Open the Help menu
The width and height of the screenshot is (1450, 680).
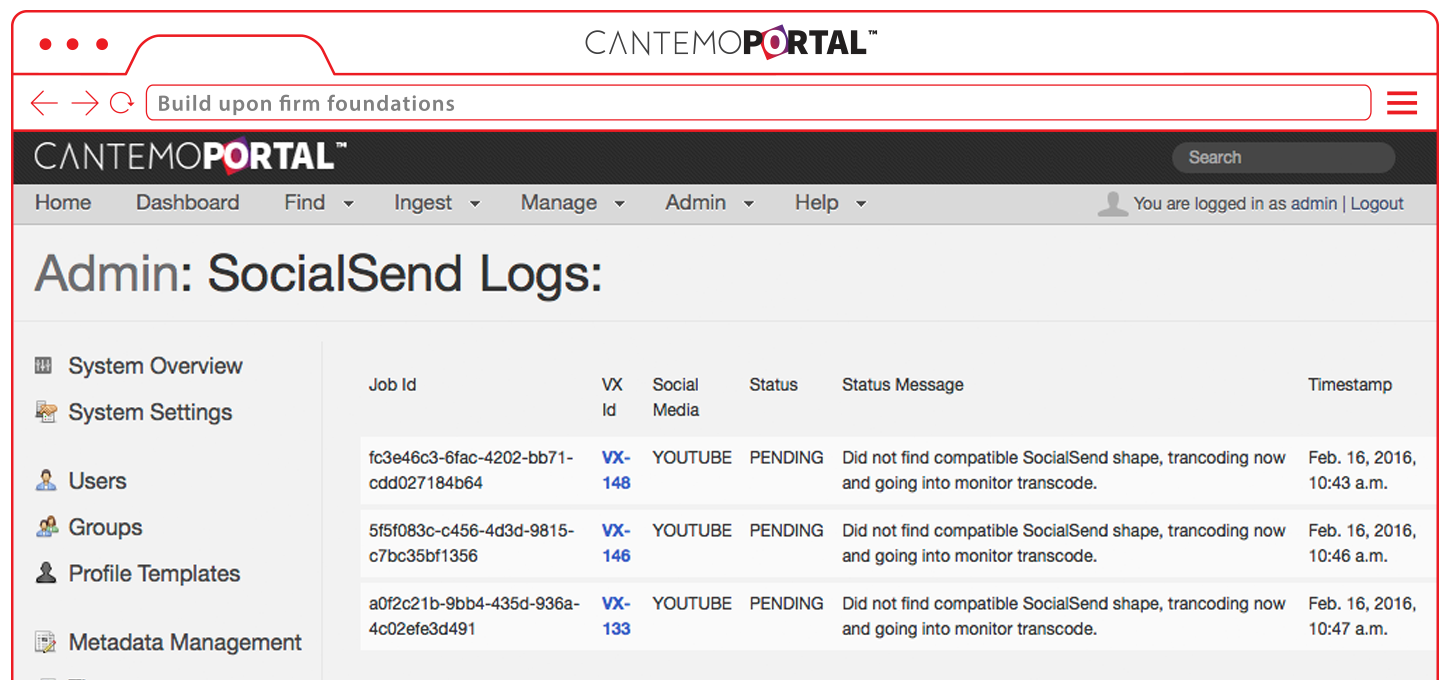coord(817,202)
